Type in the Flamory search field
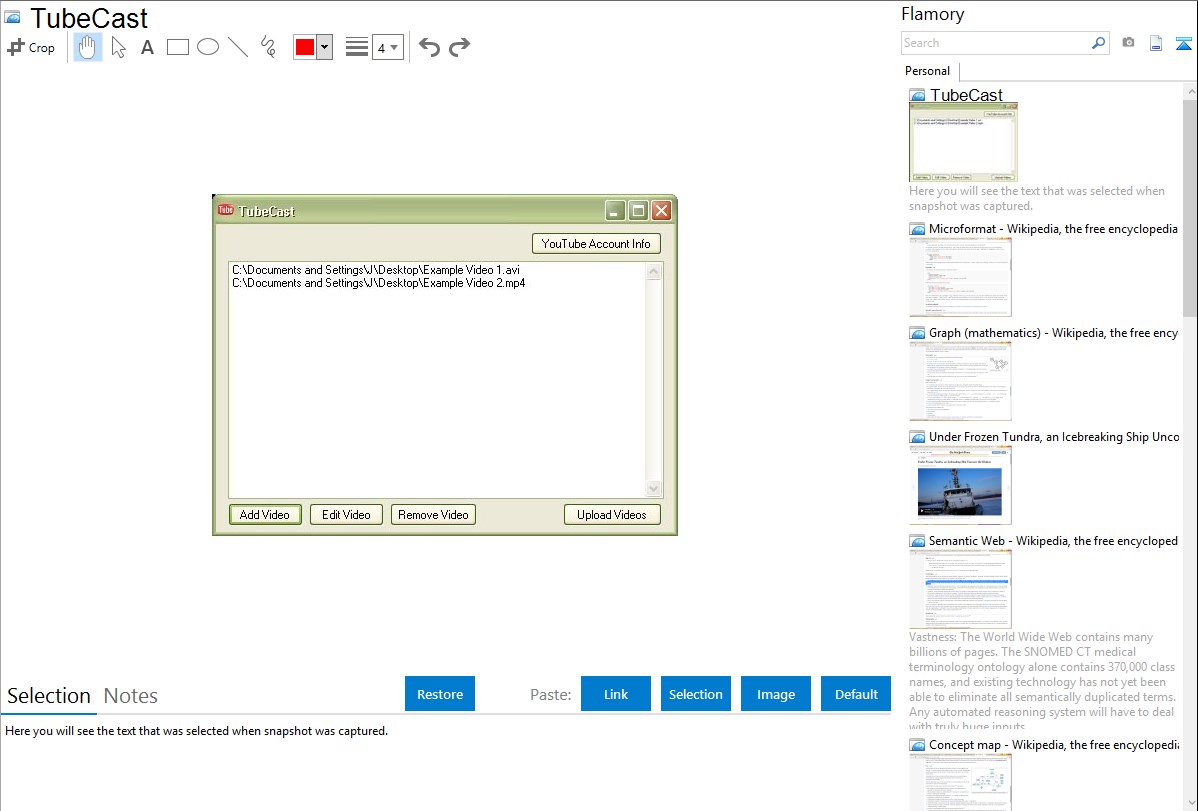This screenshot has height=811, width=1198. [995, 43]
